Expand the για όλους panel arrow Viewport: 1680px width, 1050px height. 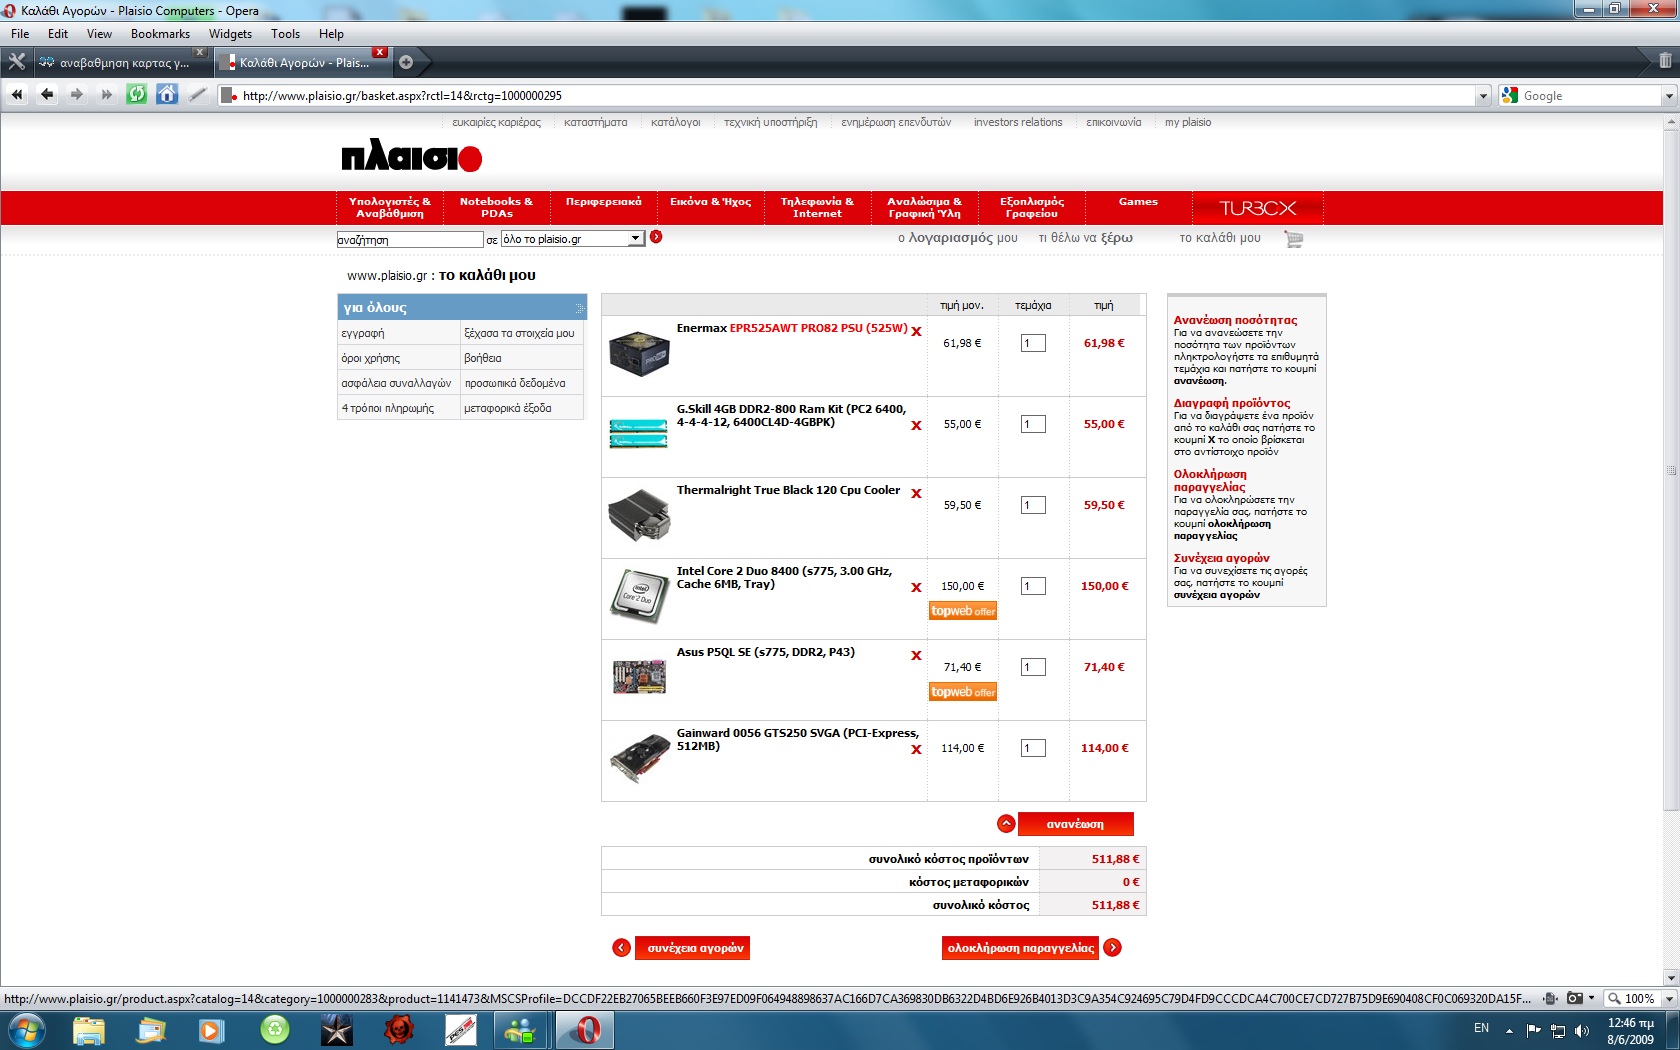(579, 307)
